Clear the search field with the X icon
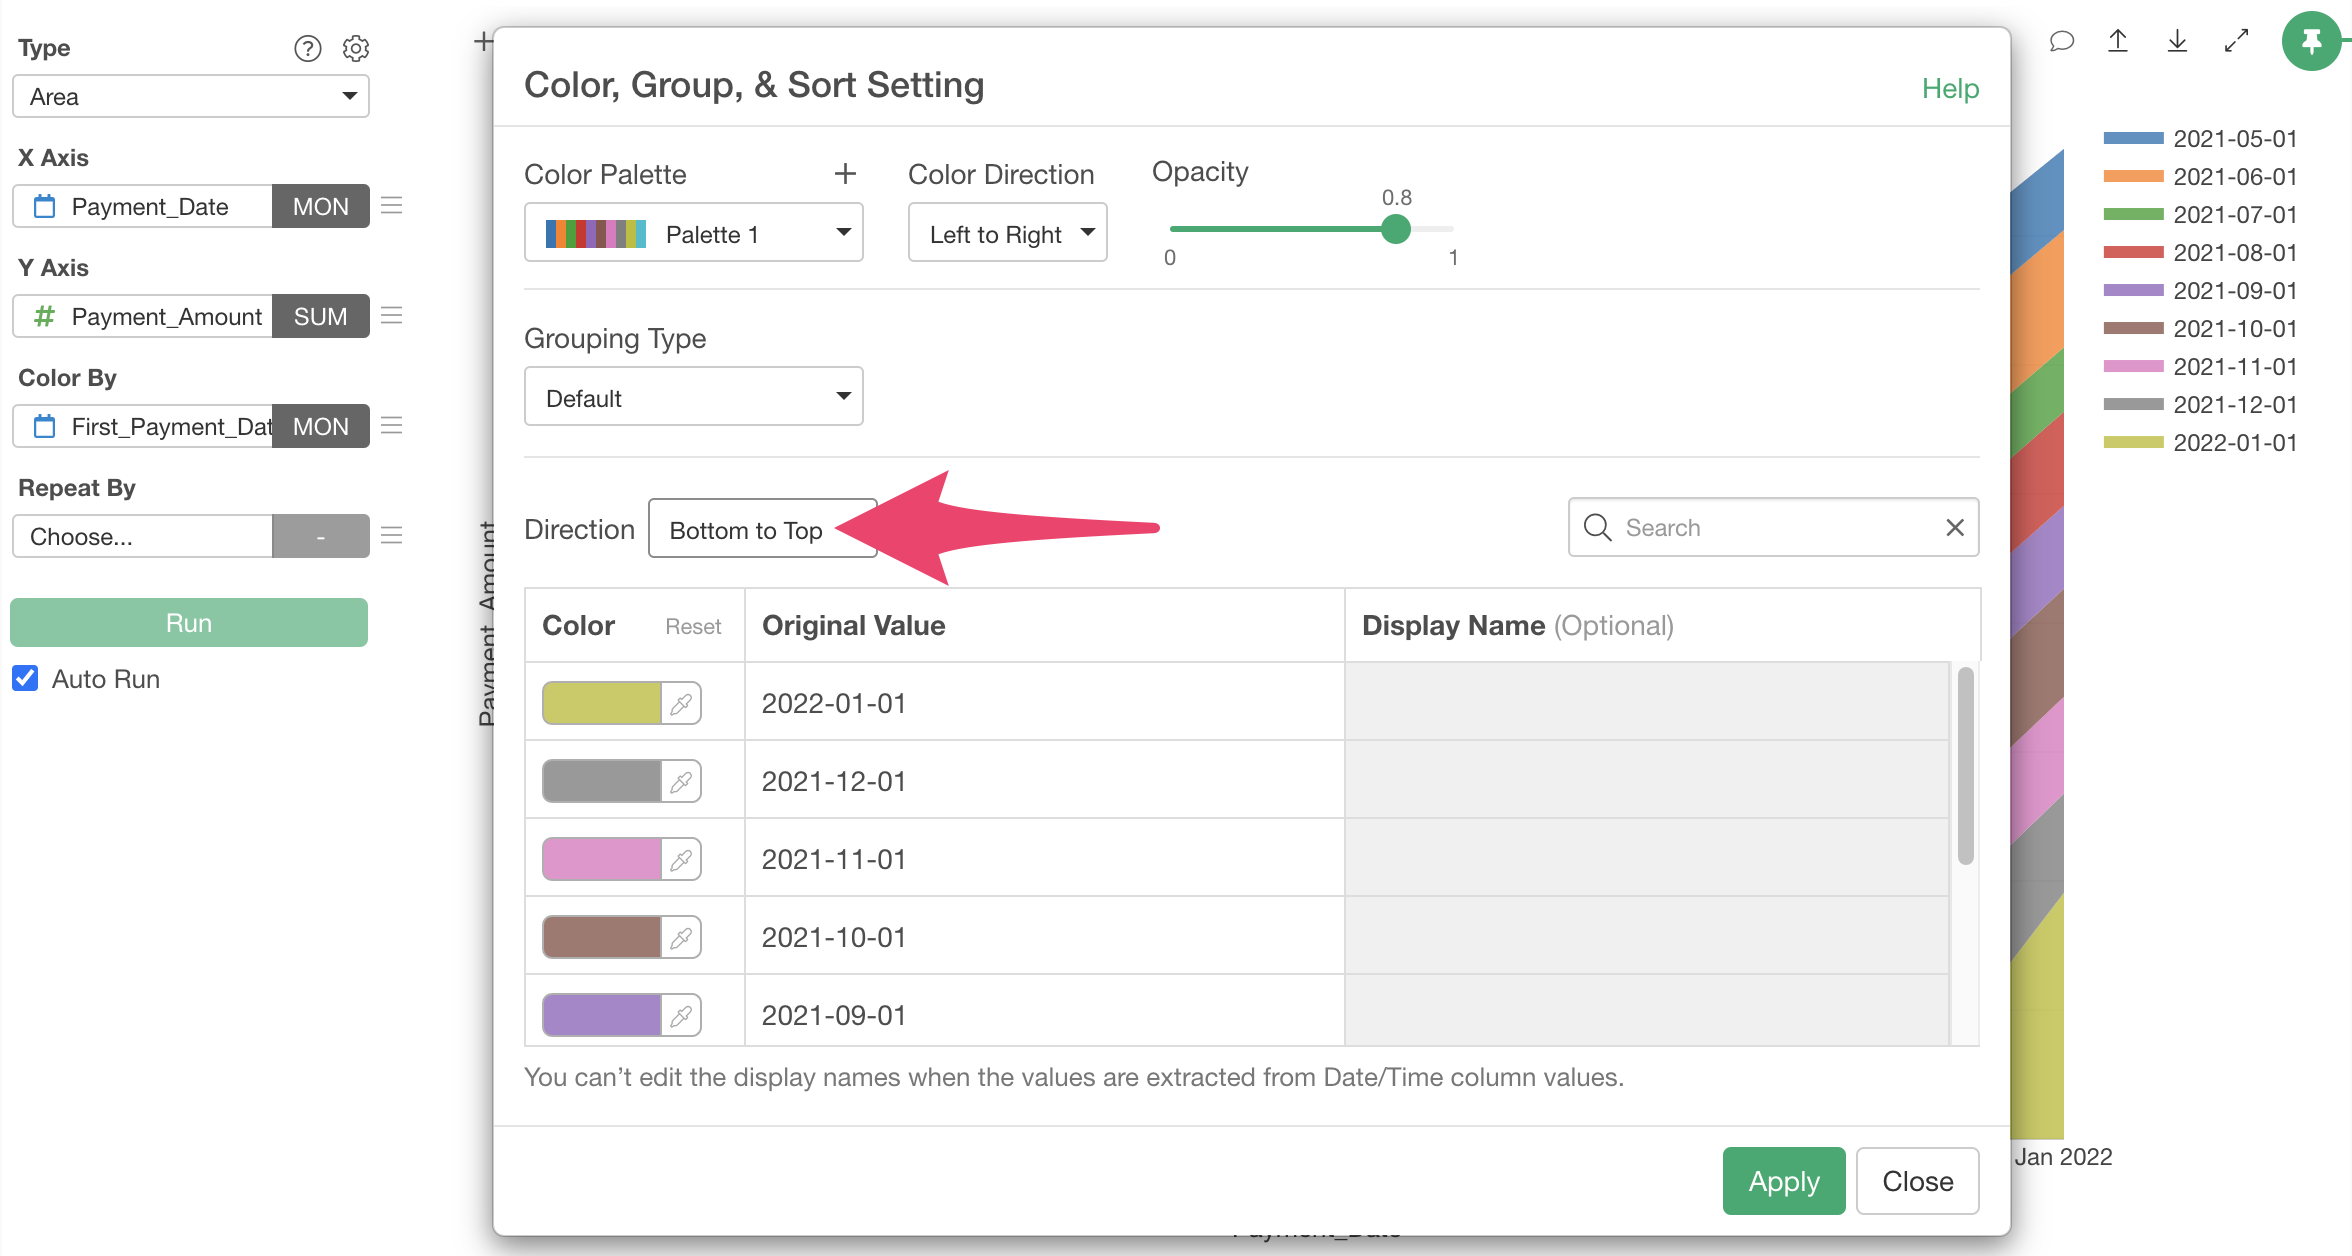Screen dimensions: 2352x1256 (1955, 527)
